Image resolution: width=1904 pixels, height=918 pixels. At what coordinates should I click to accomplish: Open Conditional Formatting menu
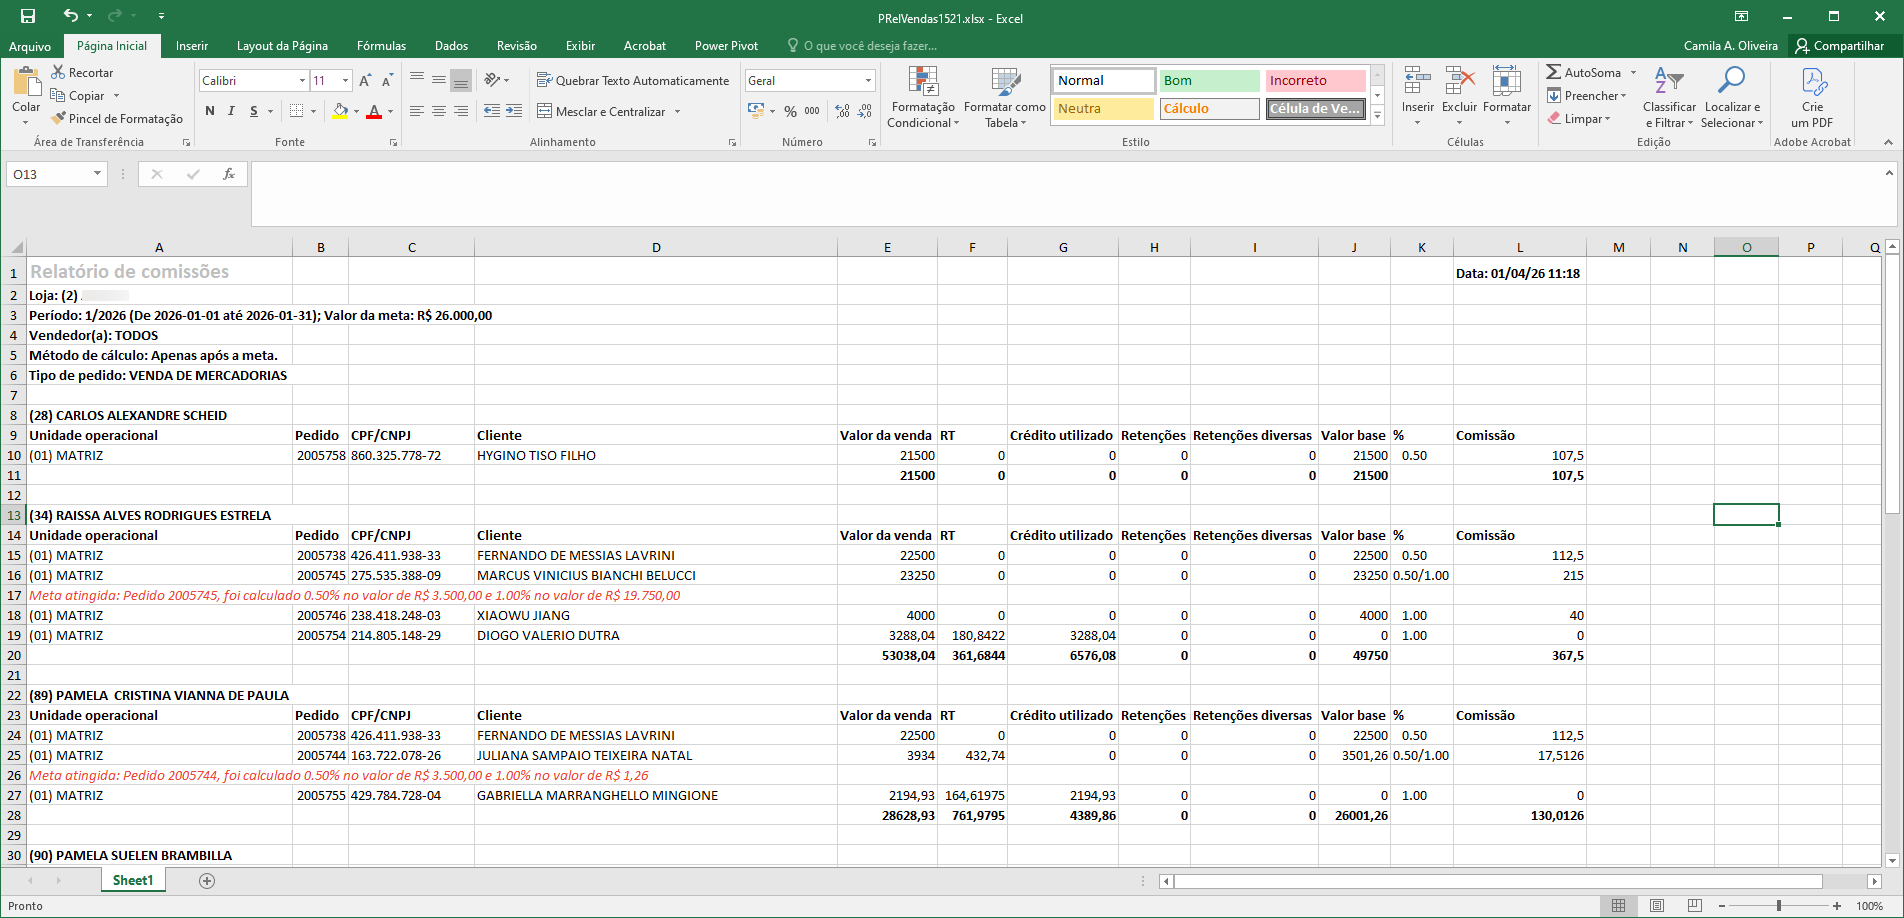(x=922, y=98)
